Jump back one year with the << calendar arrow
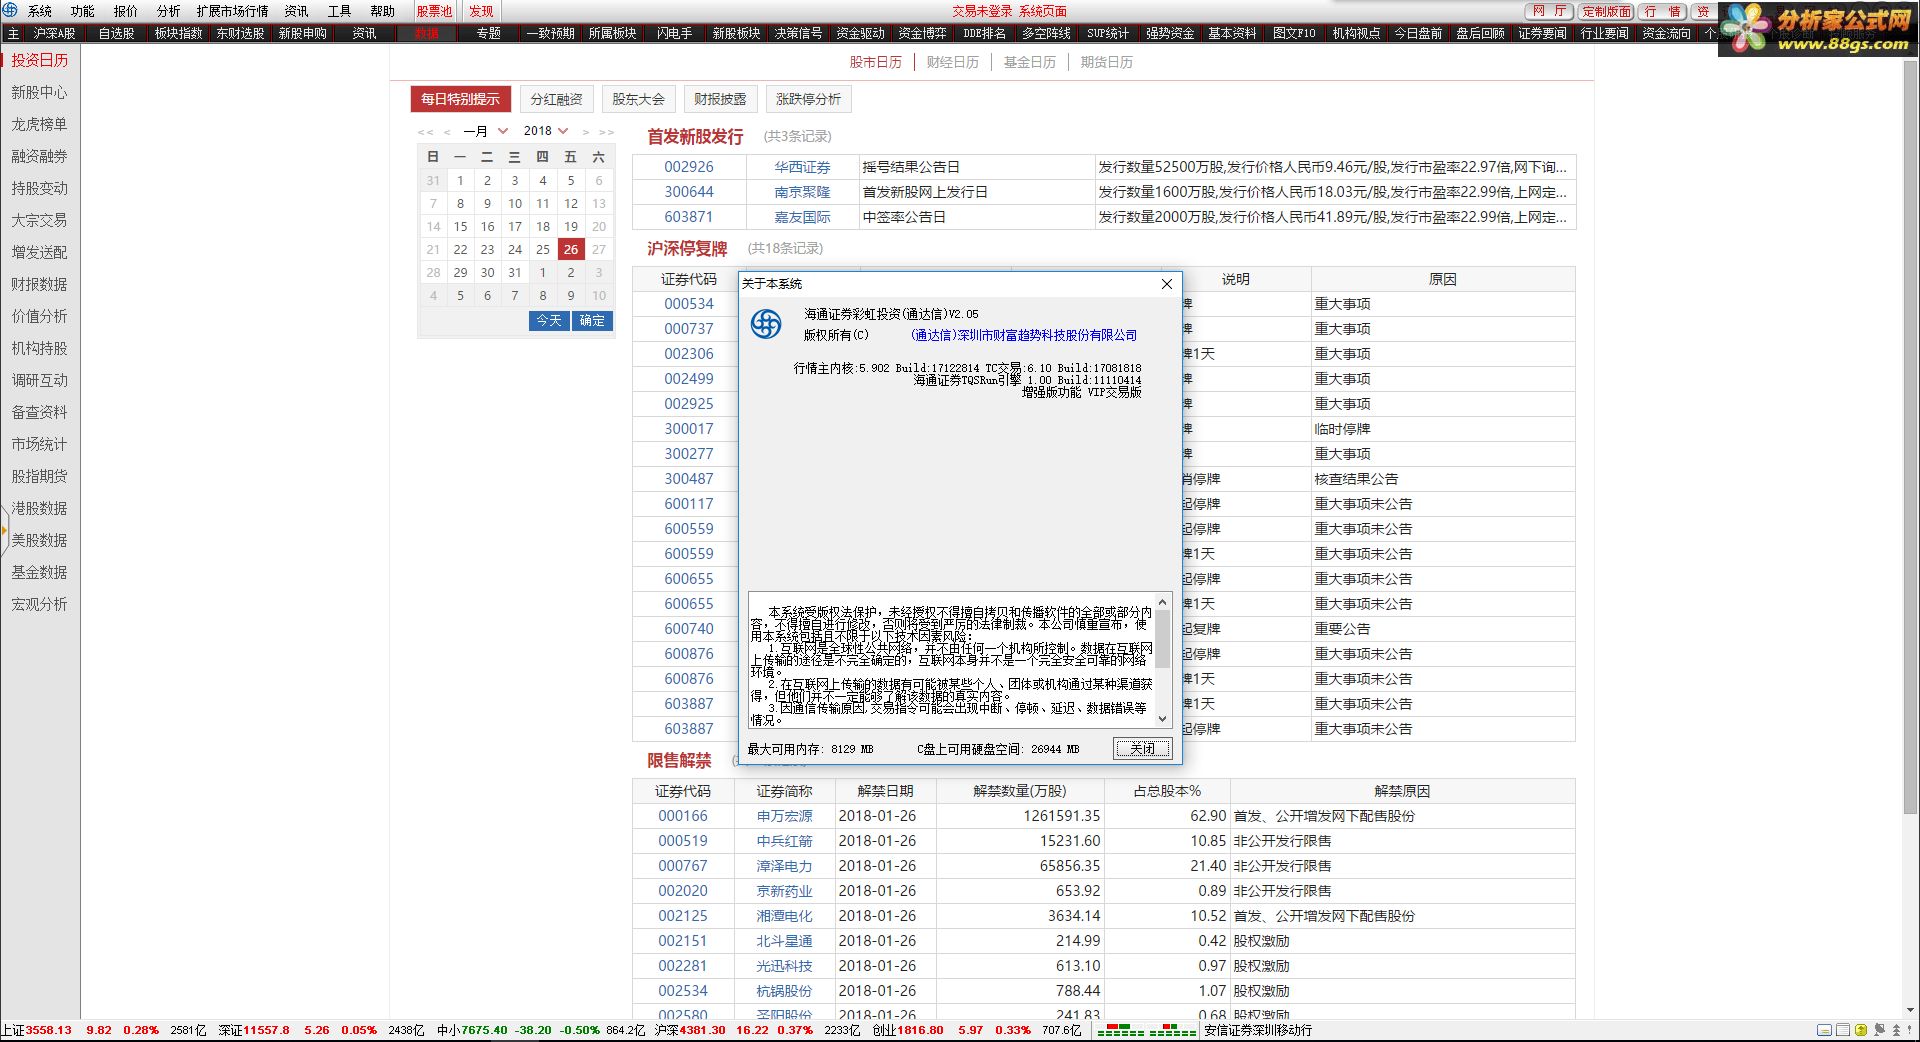1920x1042 pixels. pyautogui.click(x=426, y=131)
